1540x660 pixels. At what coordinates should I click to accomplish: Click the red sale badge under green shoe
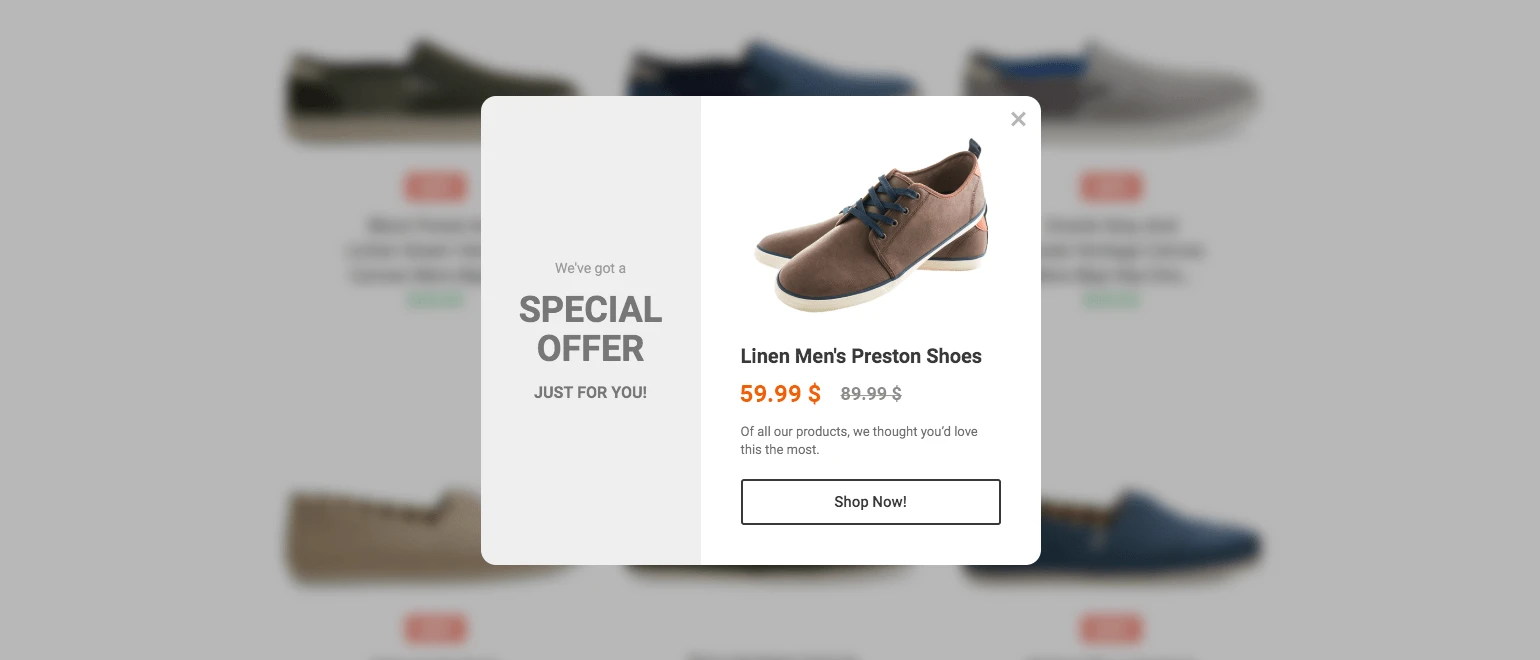point(435,187)
